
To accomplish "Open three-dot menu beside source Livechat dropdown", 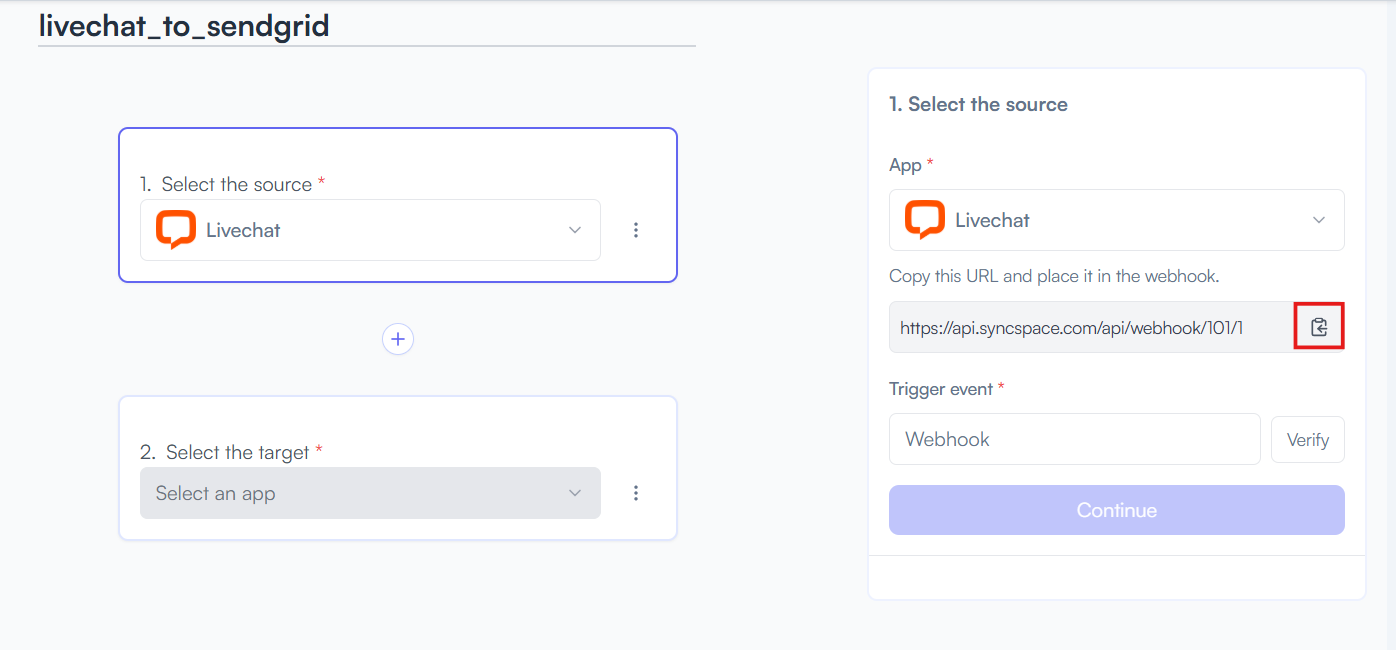I will click(x=636, y=230).
